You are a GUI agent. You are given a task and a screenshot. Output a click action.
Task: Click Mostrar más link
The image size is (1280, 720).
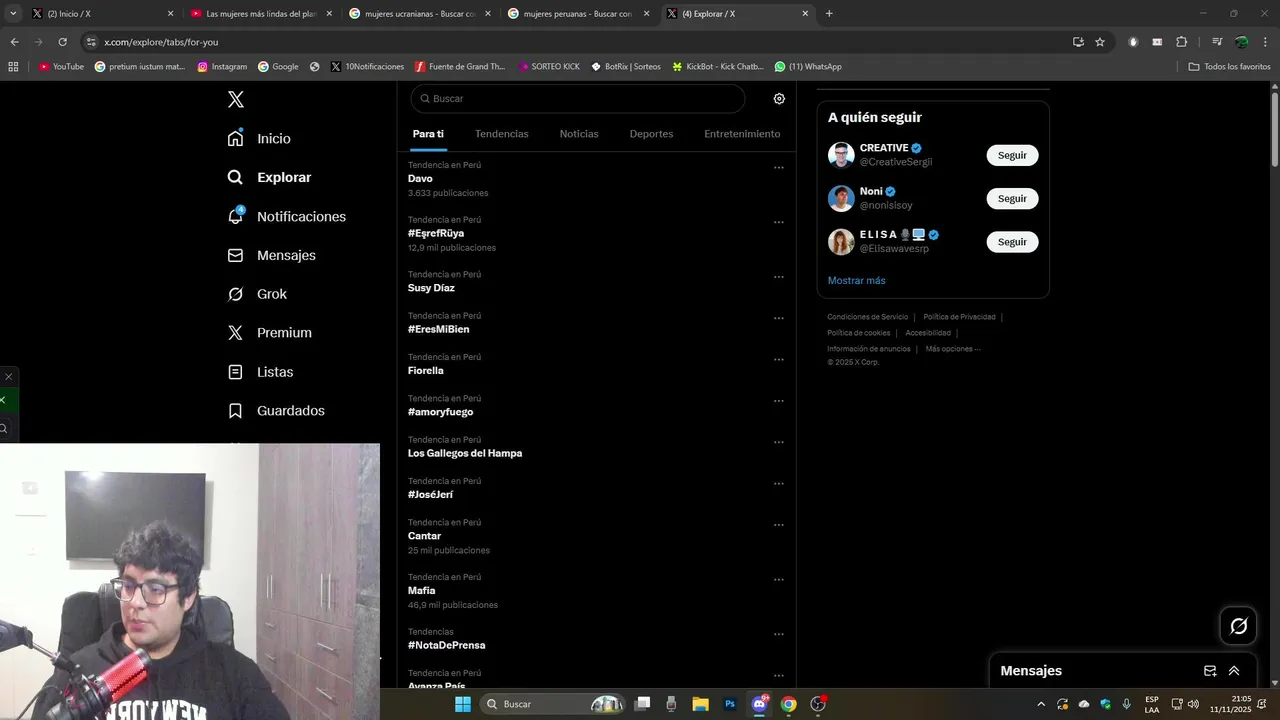tap(856, 281)
